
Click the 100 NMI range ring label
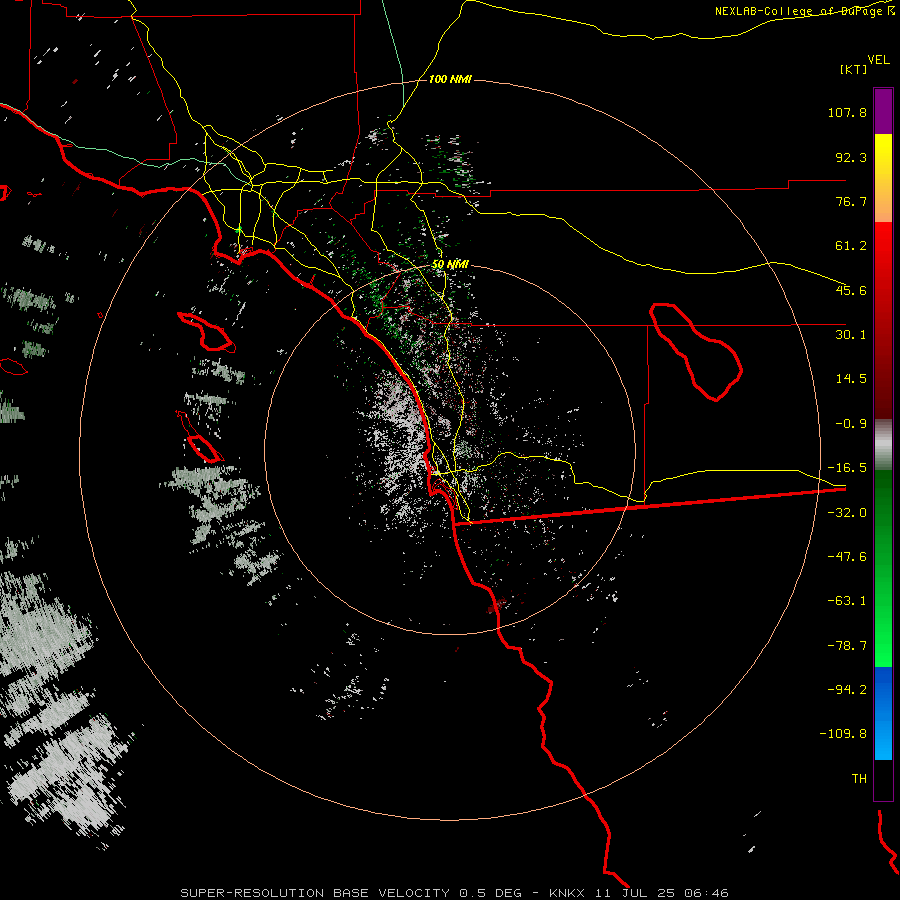pyautogui.click(x=450, y=79)
